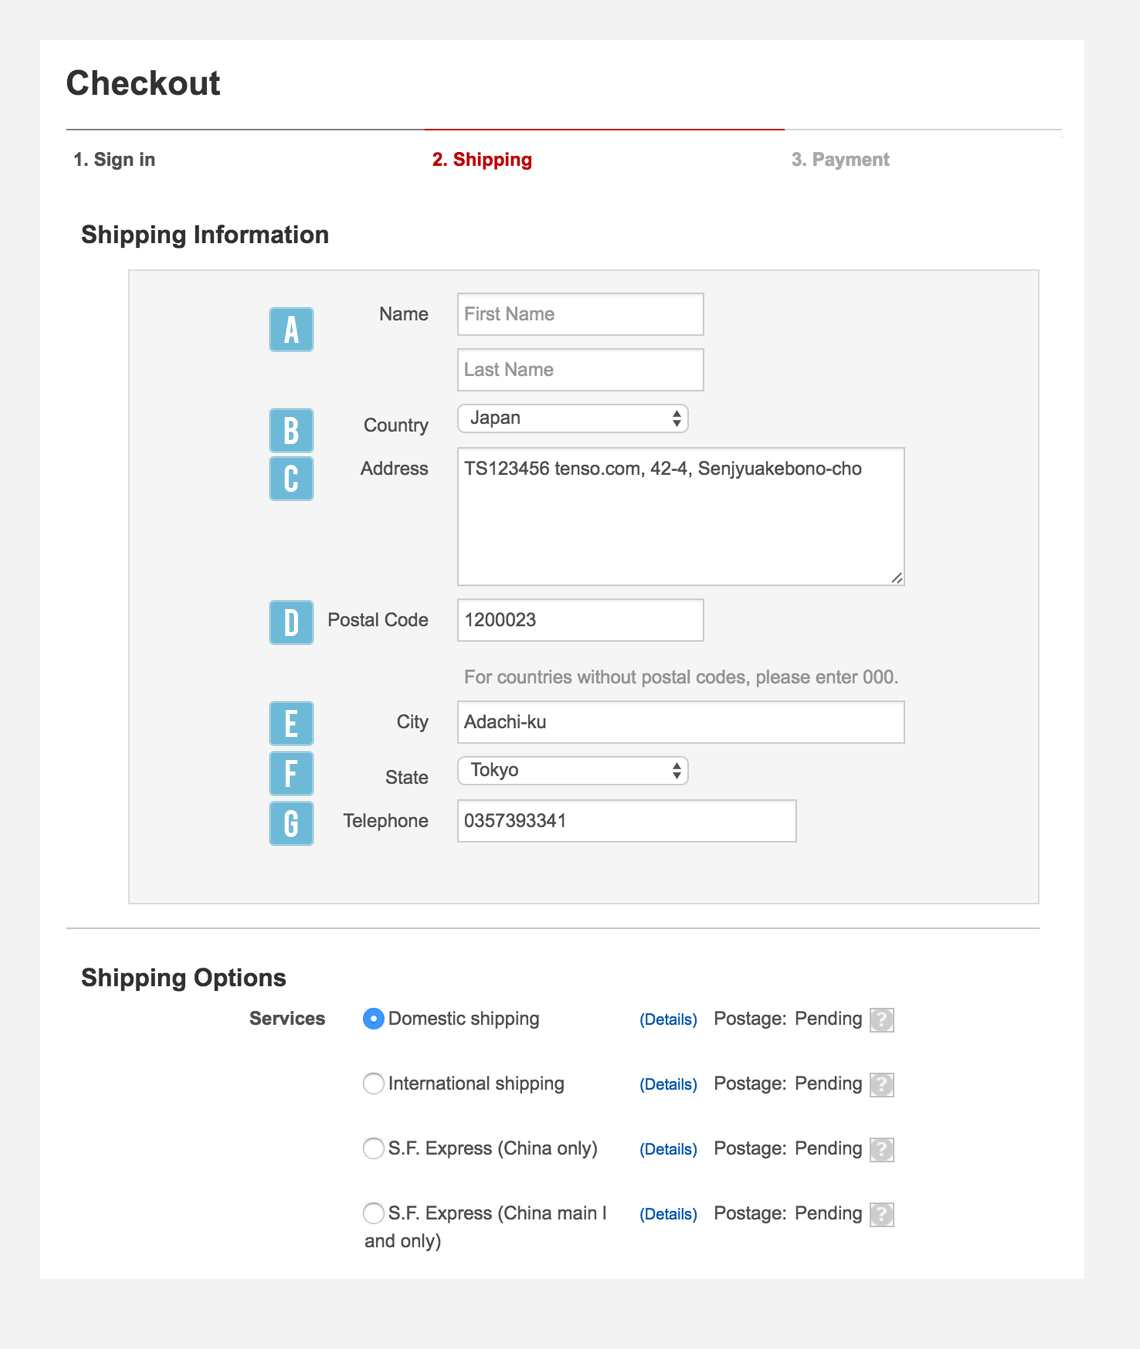The image size is (1140, 1349).
Task: Go to the Payment step
Action: pos(840,160)
